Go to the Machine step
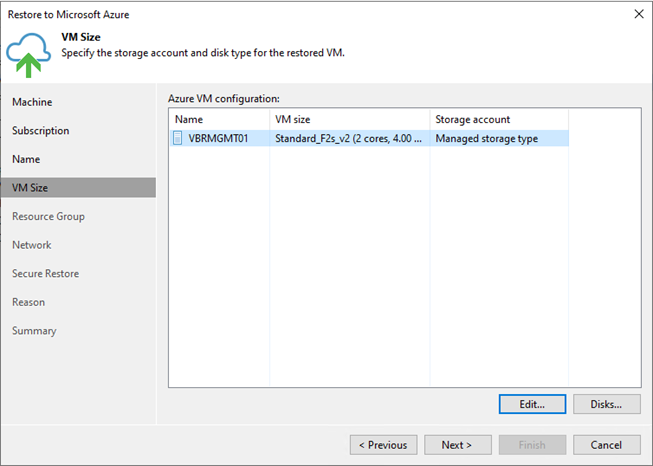 point(32,102)
